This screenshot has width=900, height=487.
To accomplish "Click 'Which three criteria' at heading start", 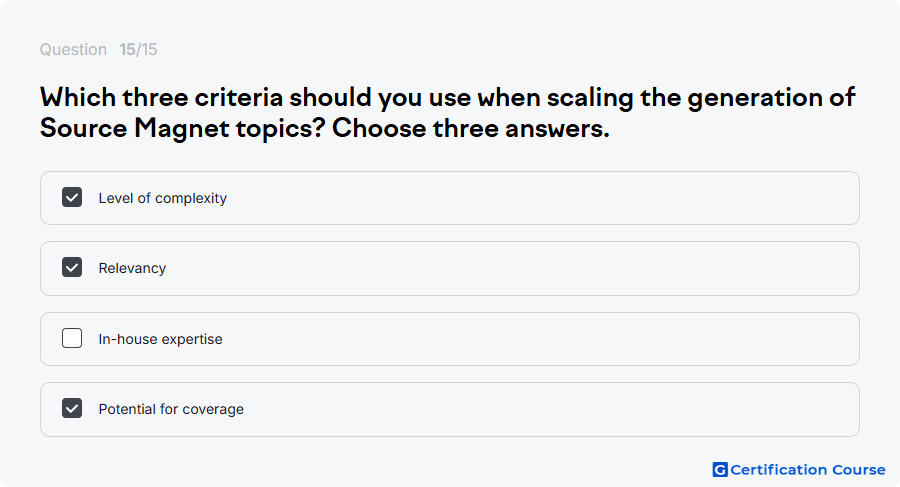I will (x=161, y=97).
